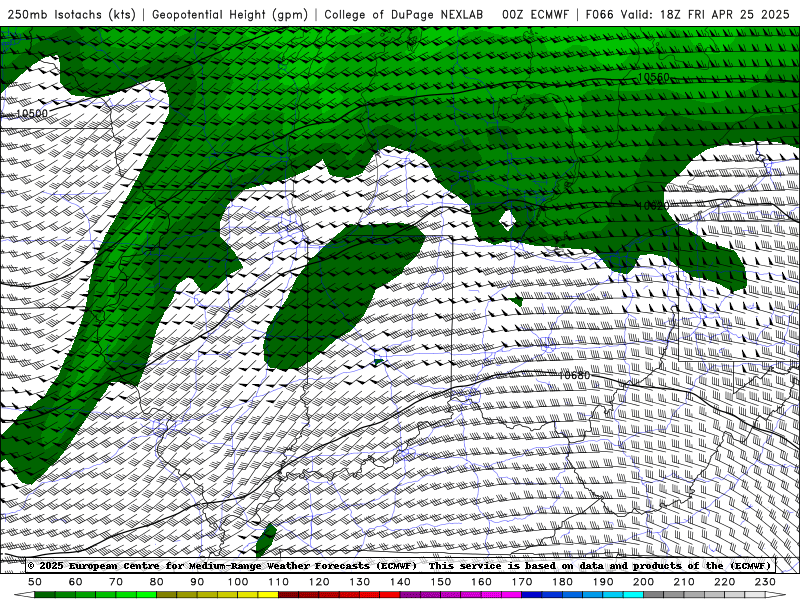Select the 10560 height contour label
Viewport: 800px width, 600px height.
pos(653,78)
